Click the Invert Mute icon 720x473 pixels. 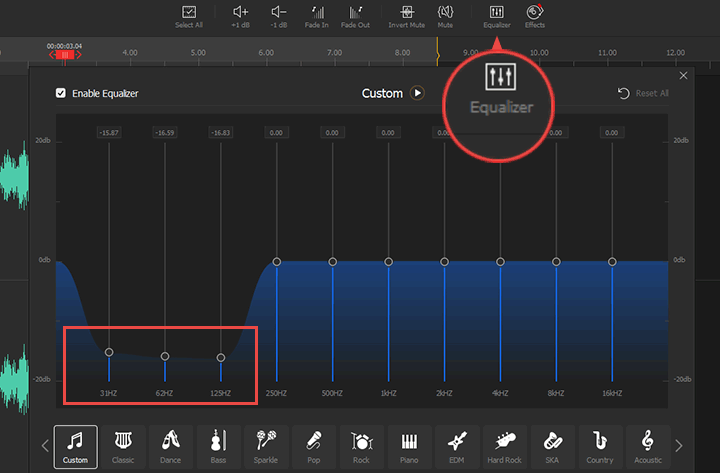tap(406, 17)
